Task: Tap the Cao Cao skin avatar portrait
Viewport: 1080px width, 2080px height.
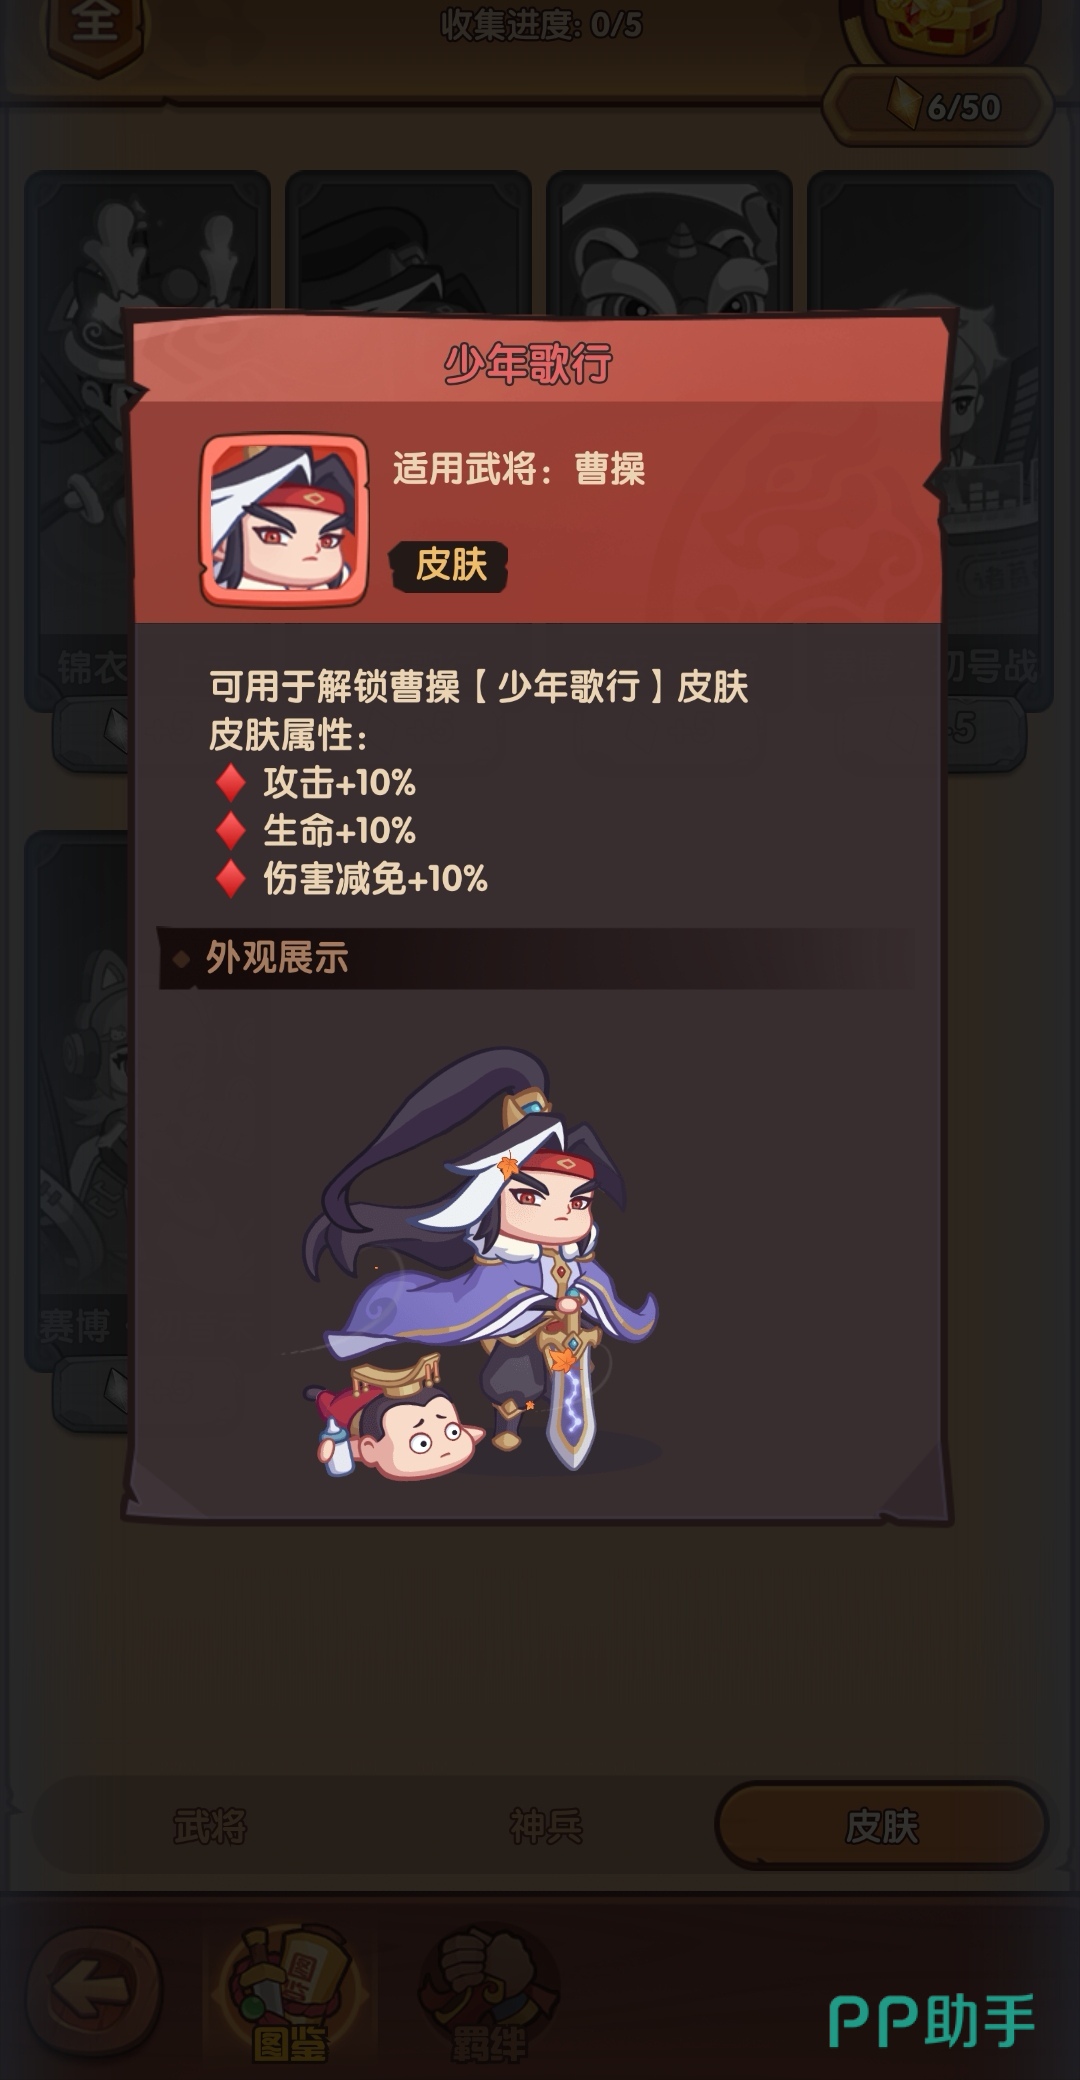Action: tap(284, 519)
